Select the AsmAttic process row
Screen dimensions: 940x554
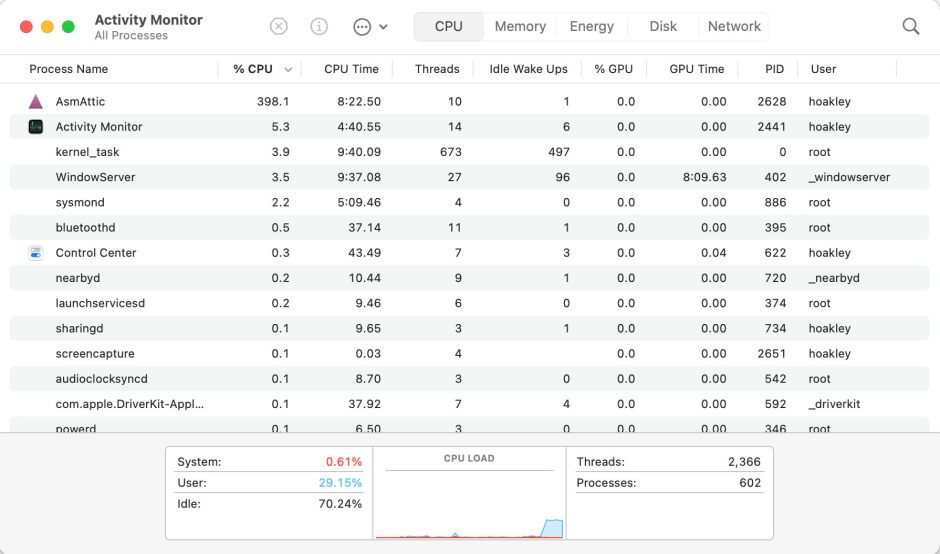point(469,101)
